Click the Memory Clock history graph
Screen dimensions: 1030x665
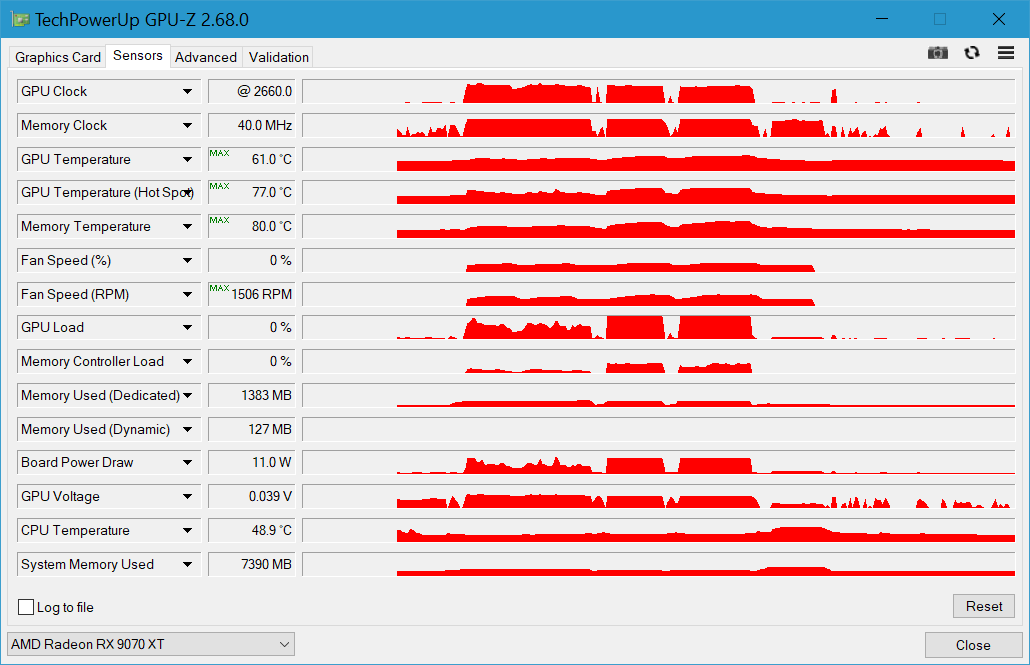[659, 126]
